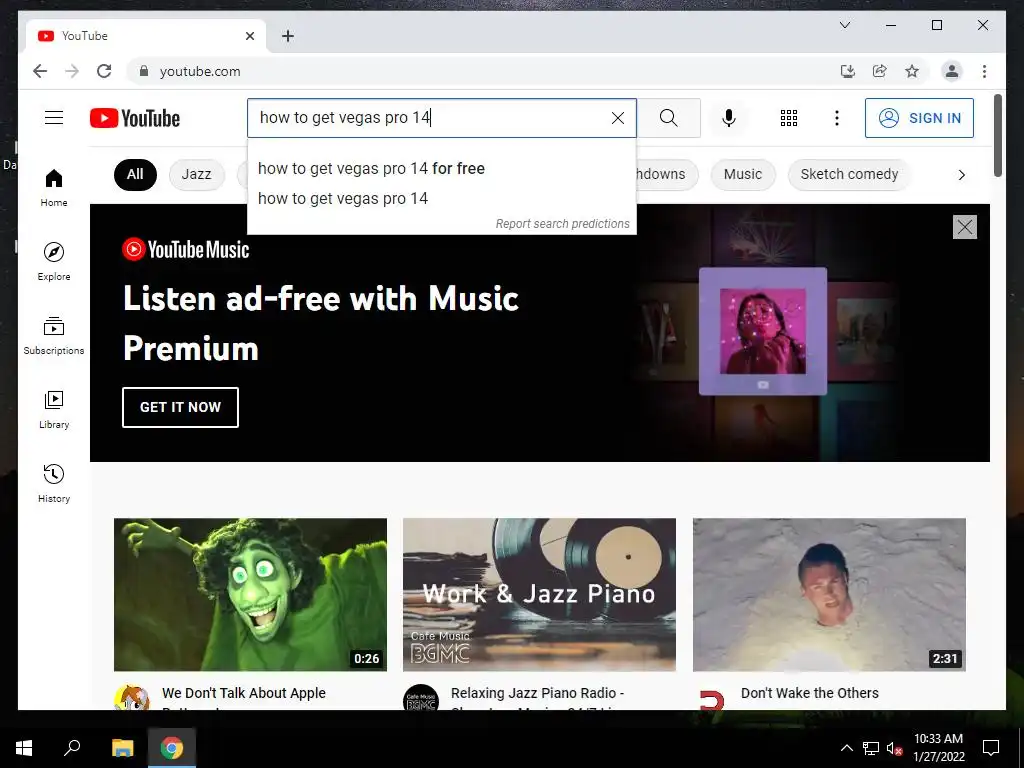Open File Explorer from taskbar
The height and width of the screenshot is (768, 1024).
(x=123, y=748)
